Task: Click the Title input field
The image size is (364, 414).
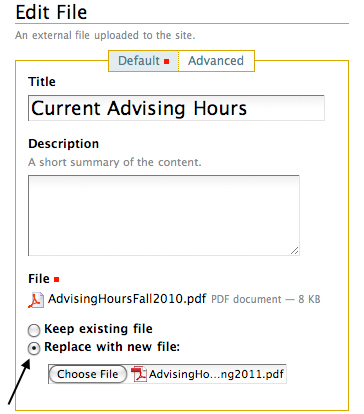Action: (x=176, y=108)
